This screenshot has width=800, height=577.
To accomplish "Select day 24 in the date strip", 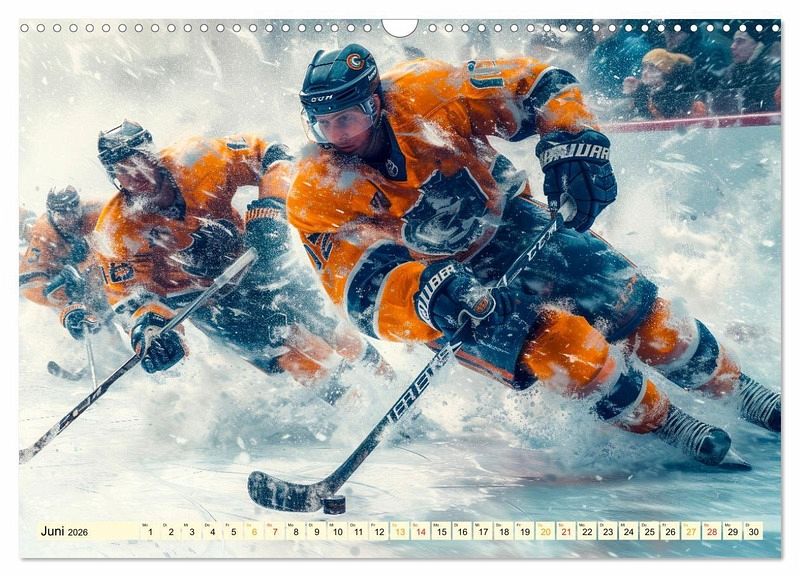I will click(629, 531).
